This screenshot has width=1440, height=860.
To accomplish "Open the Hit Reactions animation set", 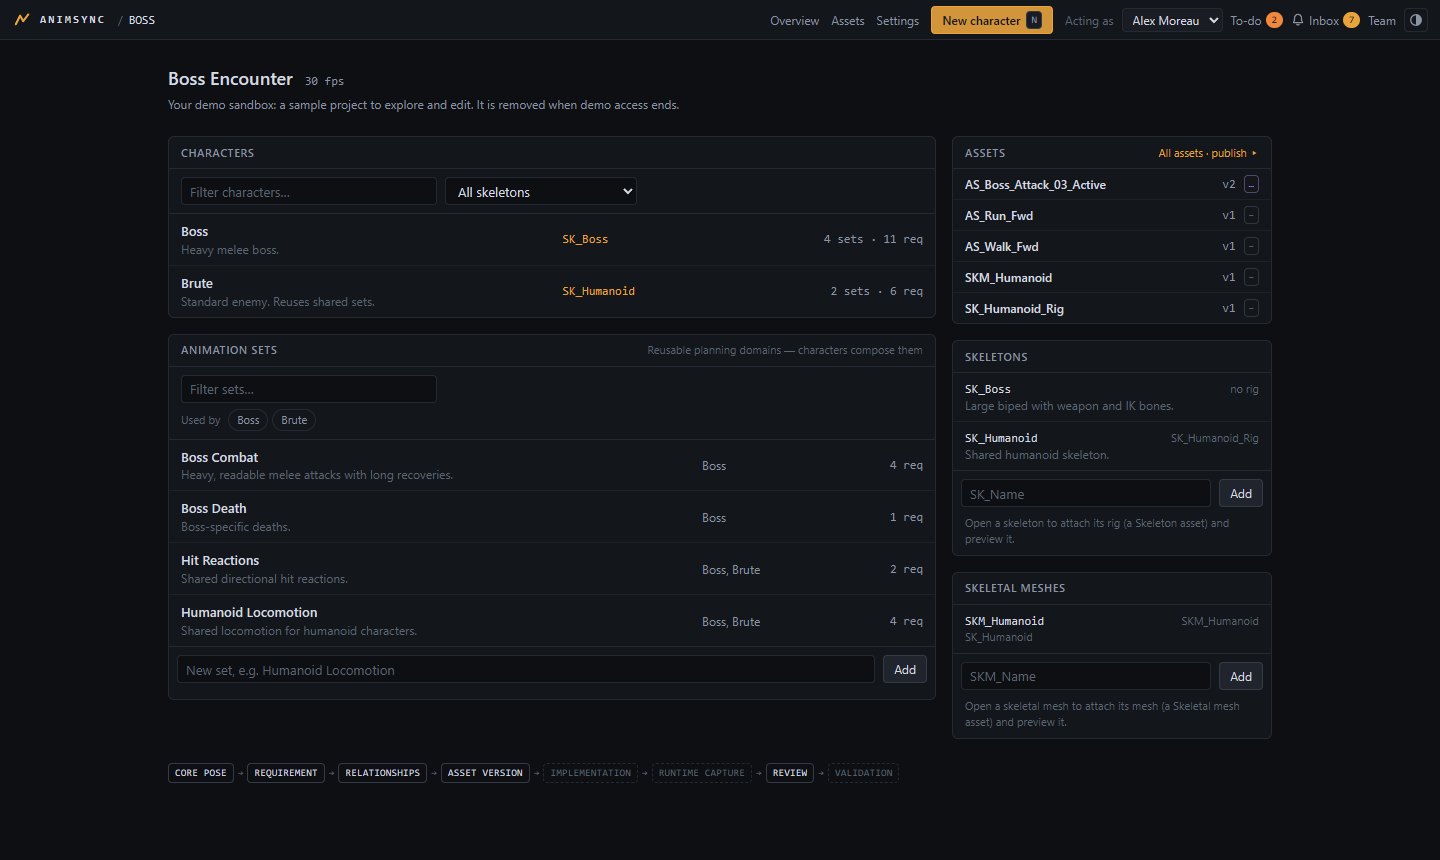I will [x=552, y=569].
